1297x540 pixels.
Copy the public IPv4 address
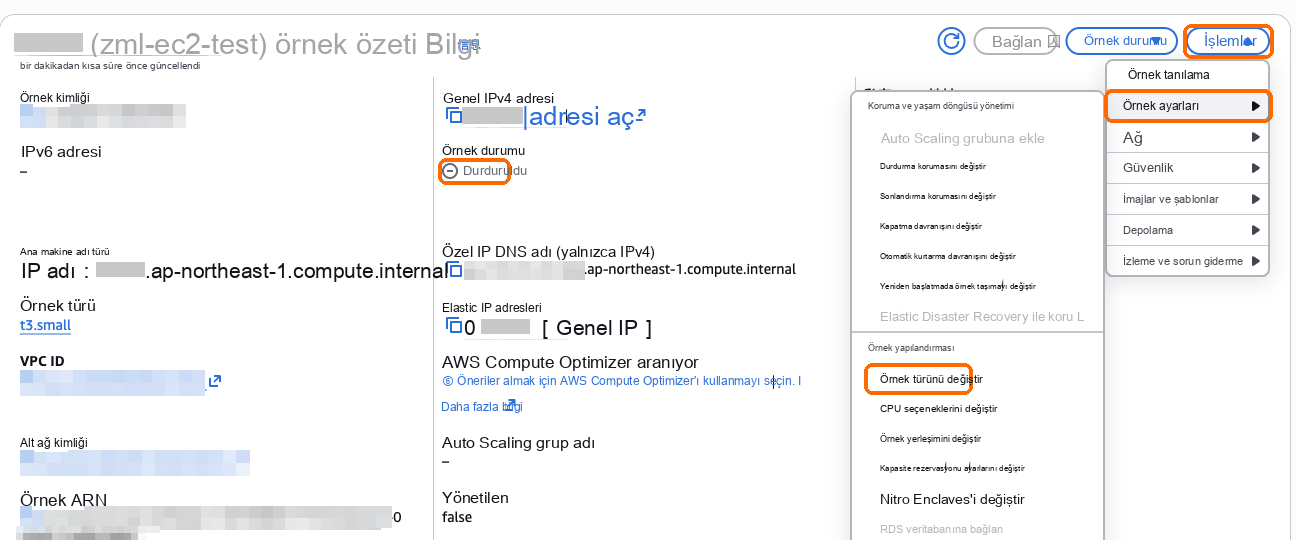[x=454, y=116]
